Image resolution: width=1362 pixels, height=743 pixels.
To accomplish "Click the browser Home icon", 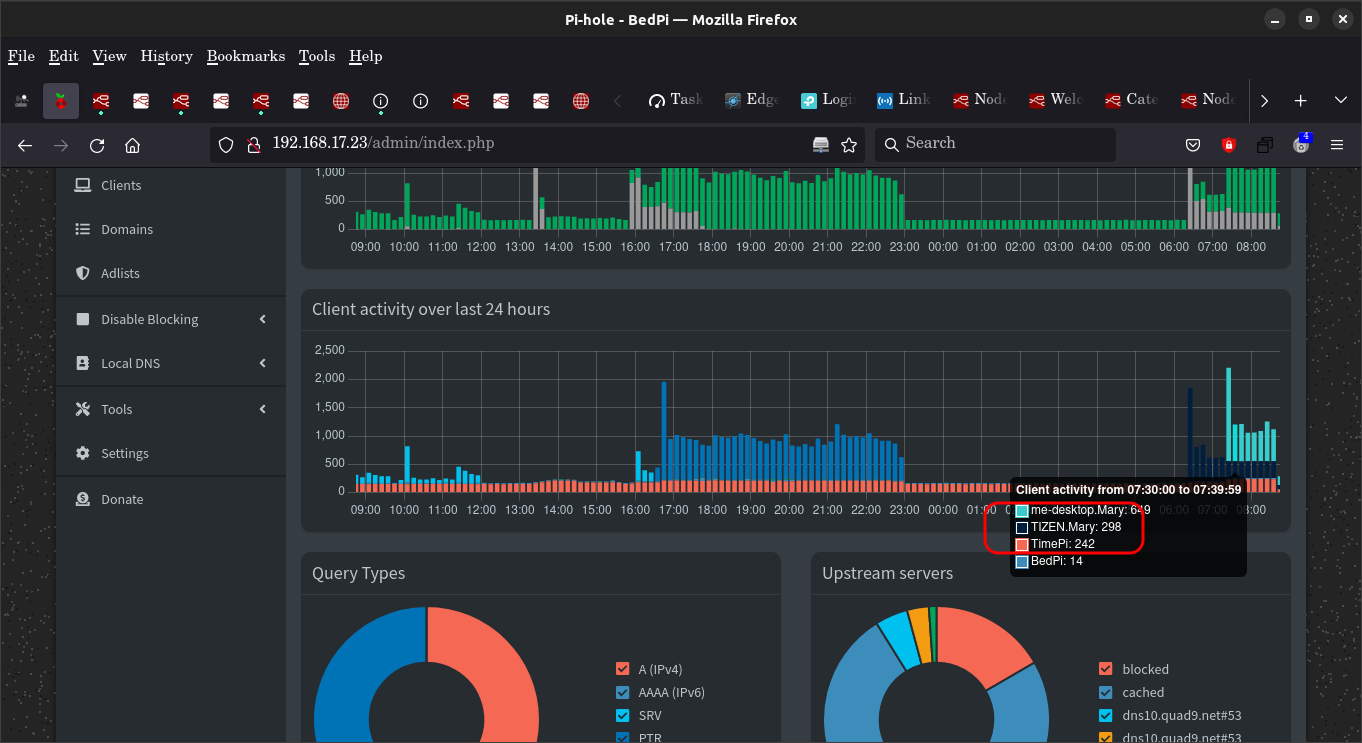I will coord(132,145).
